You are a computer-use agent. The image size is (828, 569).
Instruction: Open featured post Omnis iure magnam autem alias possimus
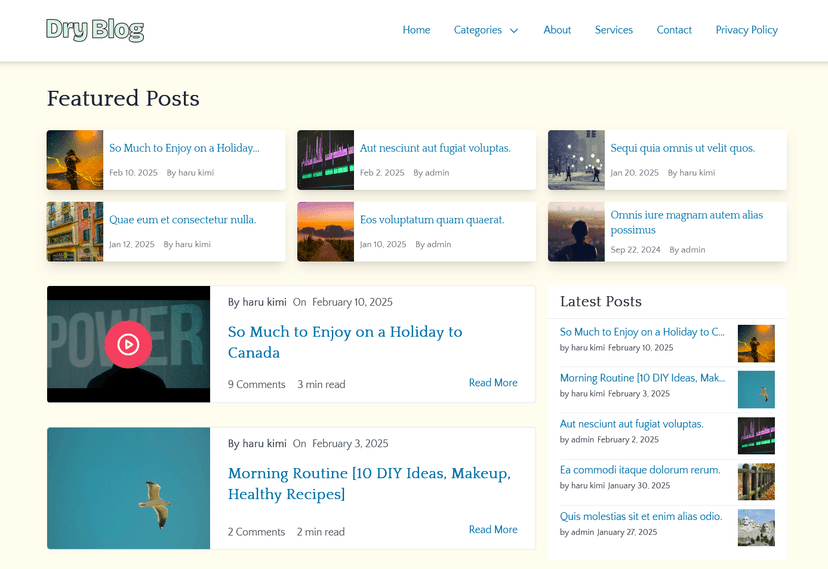(x=686, y=222)
